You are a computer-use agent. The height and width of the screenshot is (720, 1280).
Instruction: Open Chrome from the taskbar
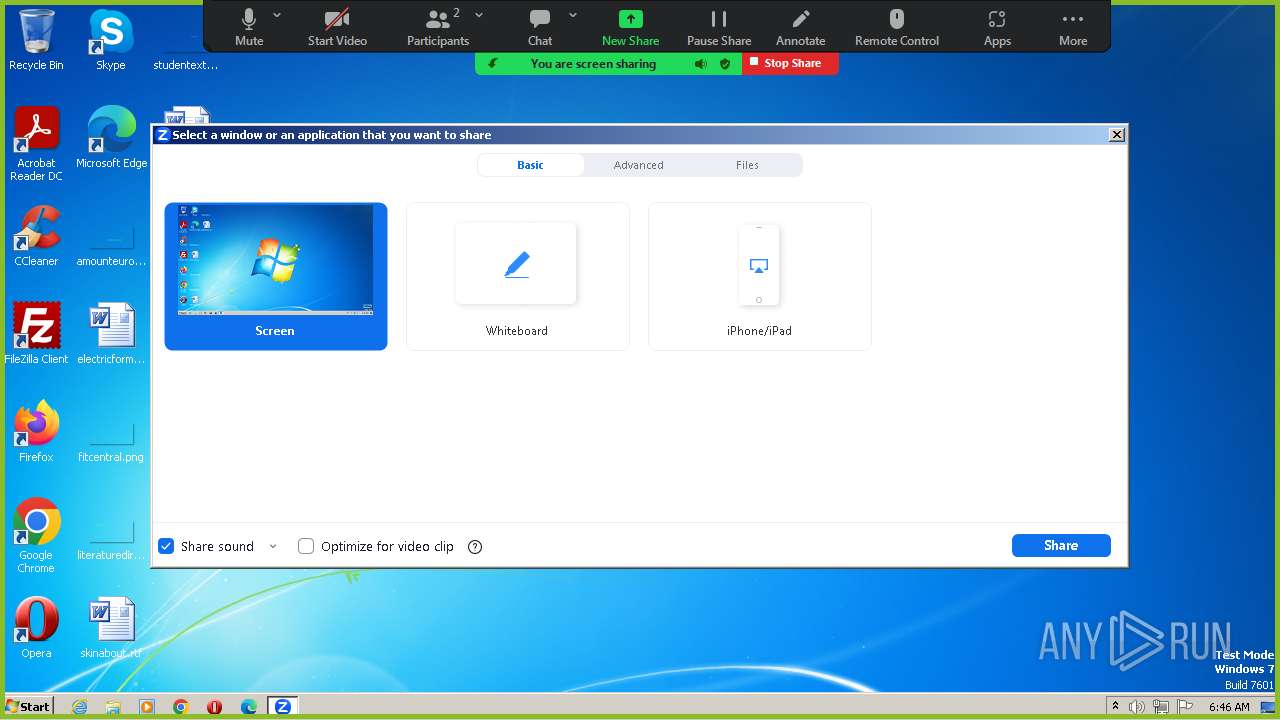[x=181, y=706]
